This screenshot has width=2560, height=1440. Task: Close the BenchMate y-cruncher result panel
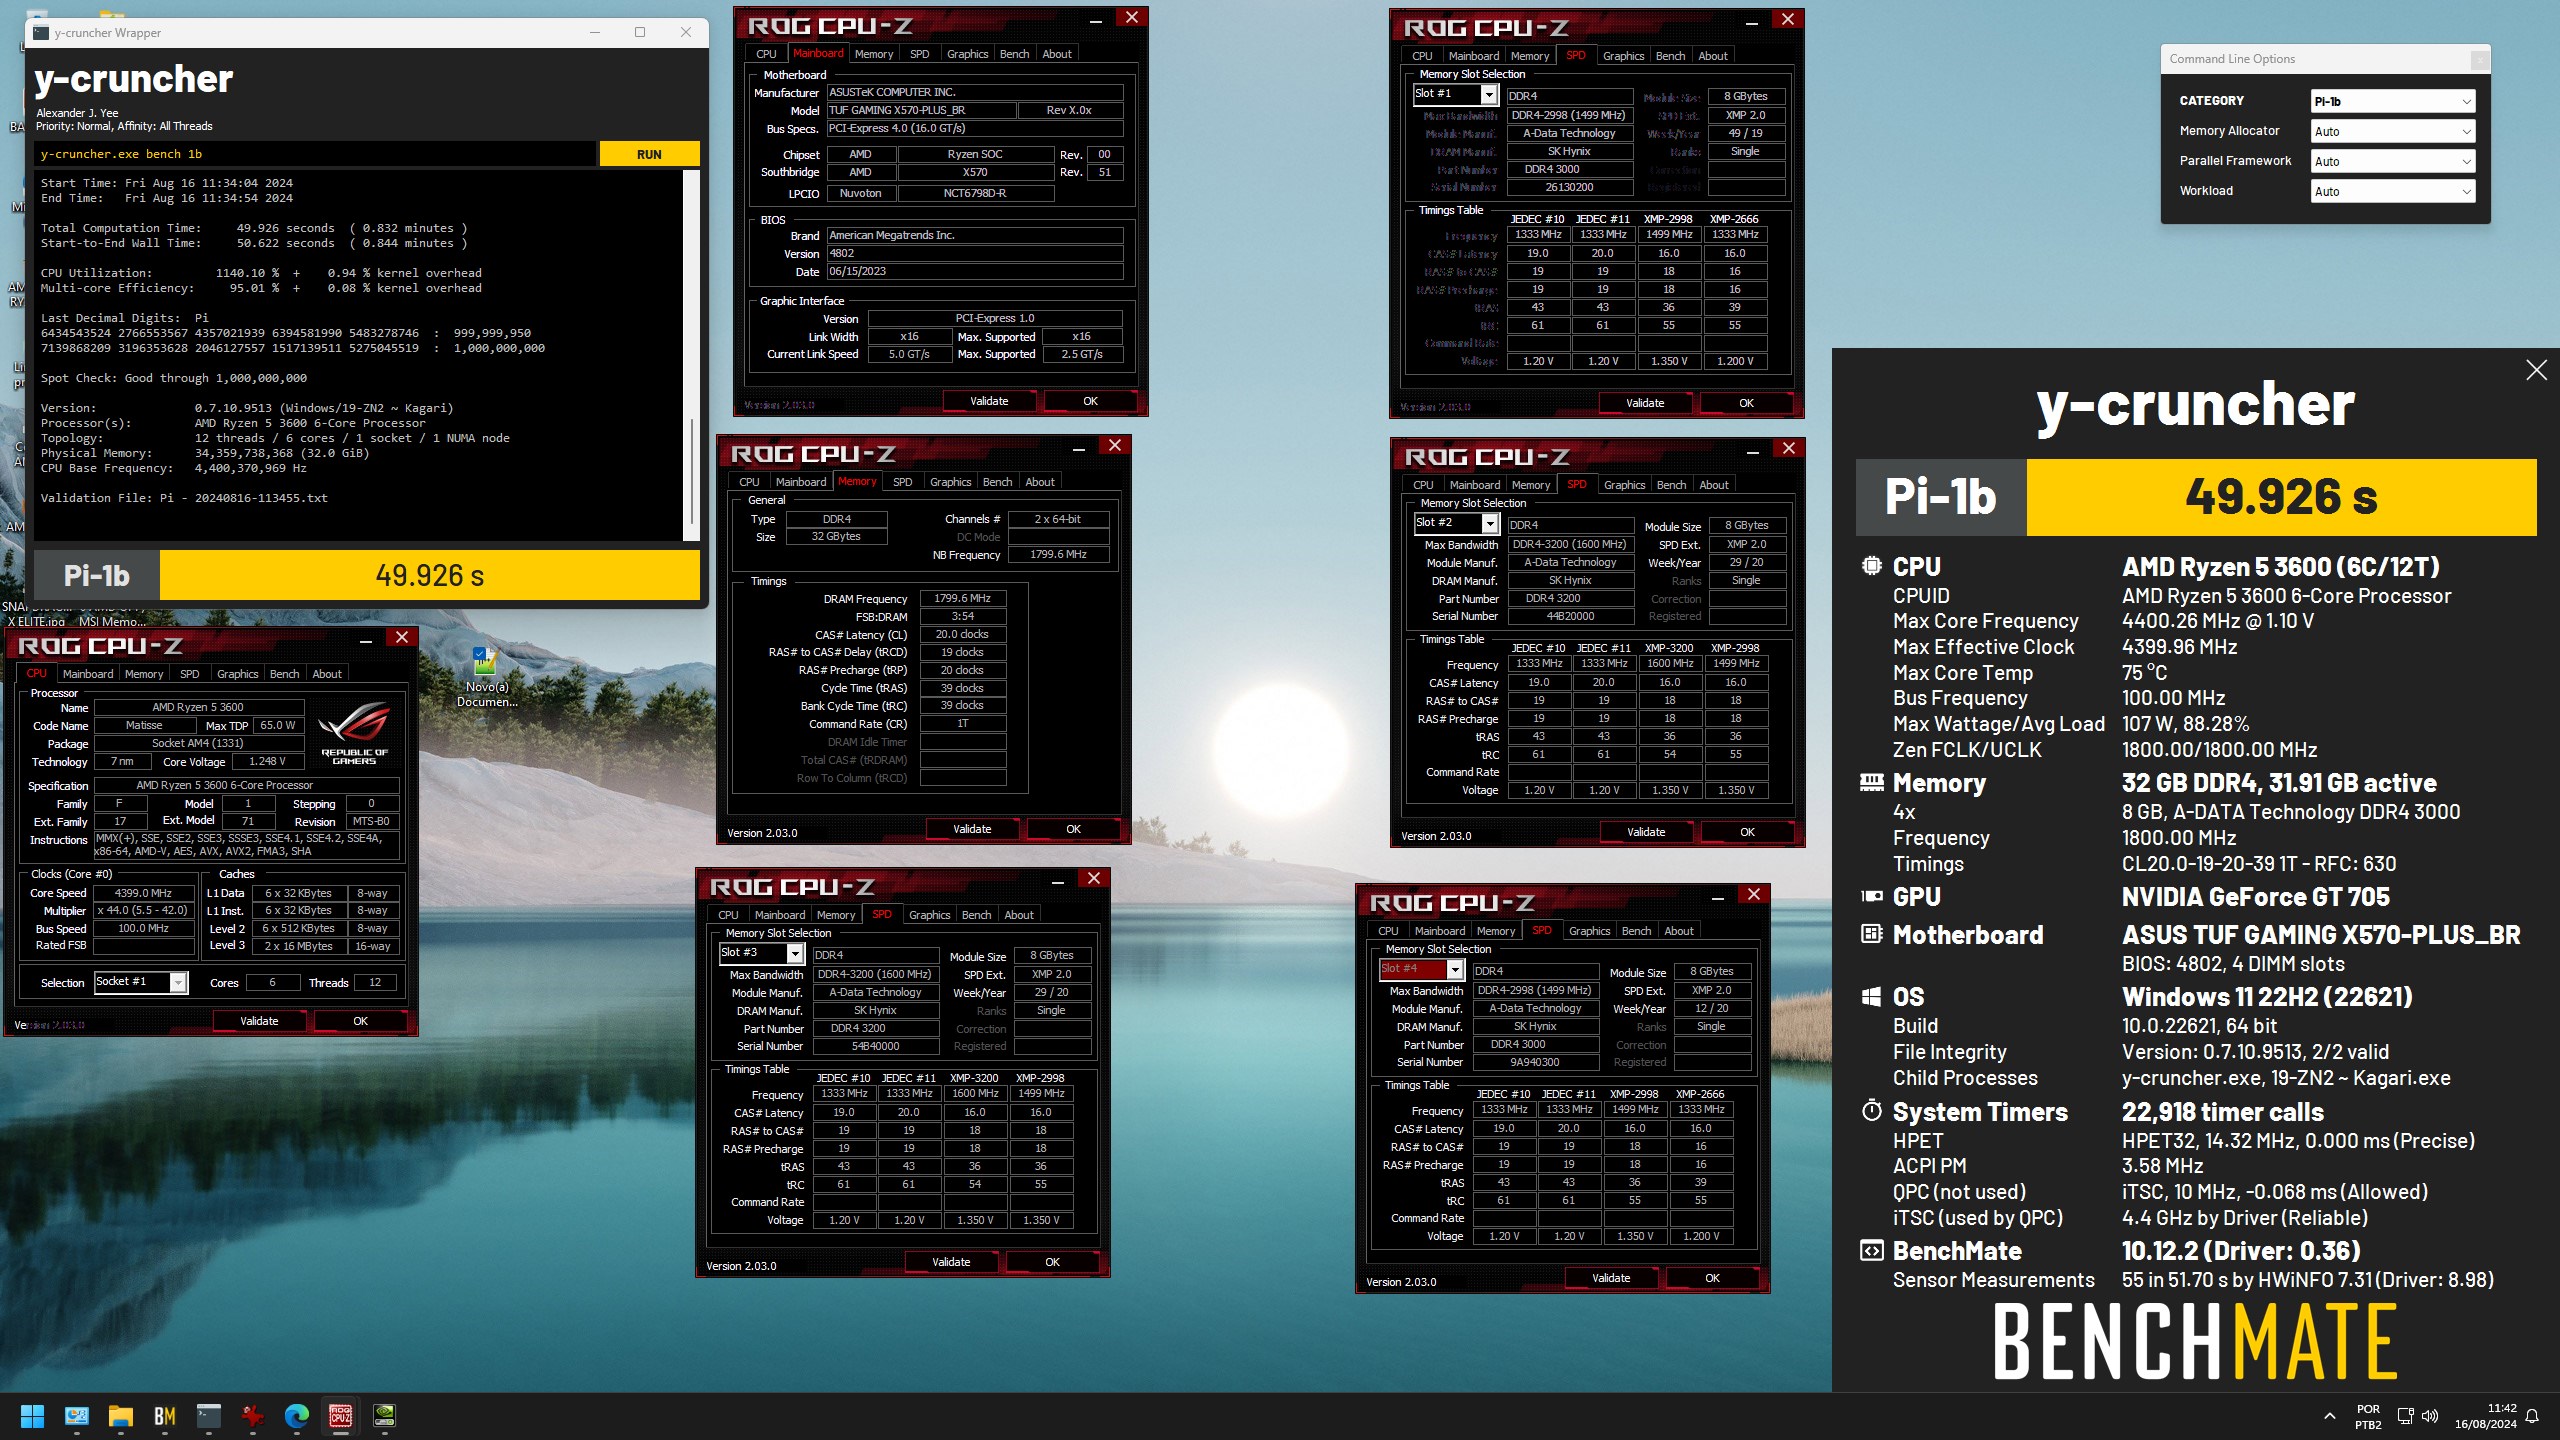point(2536,370)
